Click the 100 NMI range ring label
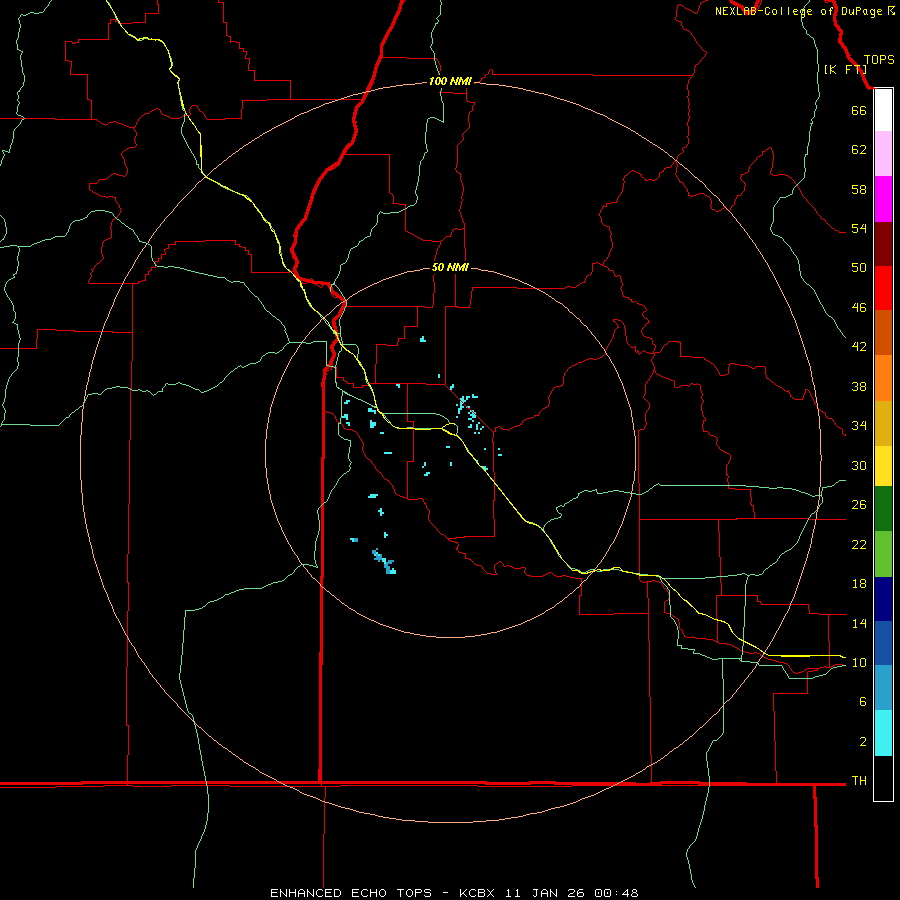Screen dimensions: 900x900 (x=450, y=81)
